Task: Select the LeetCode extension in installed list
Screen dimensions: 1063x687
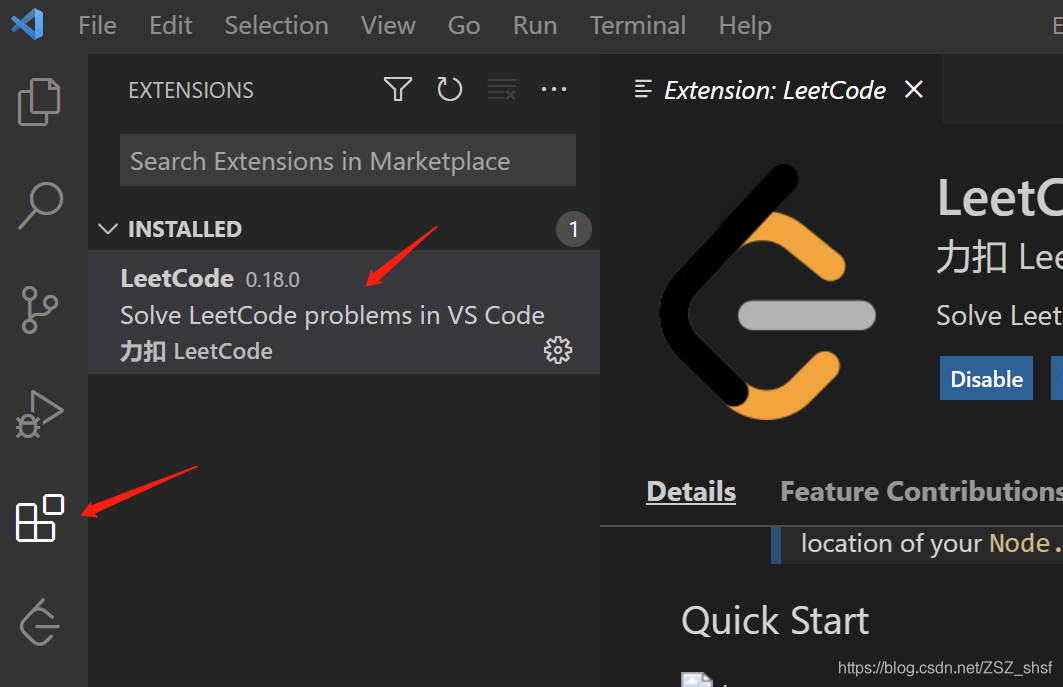Action: (344, 312)
